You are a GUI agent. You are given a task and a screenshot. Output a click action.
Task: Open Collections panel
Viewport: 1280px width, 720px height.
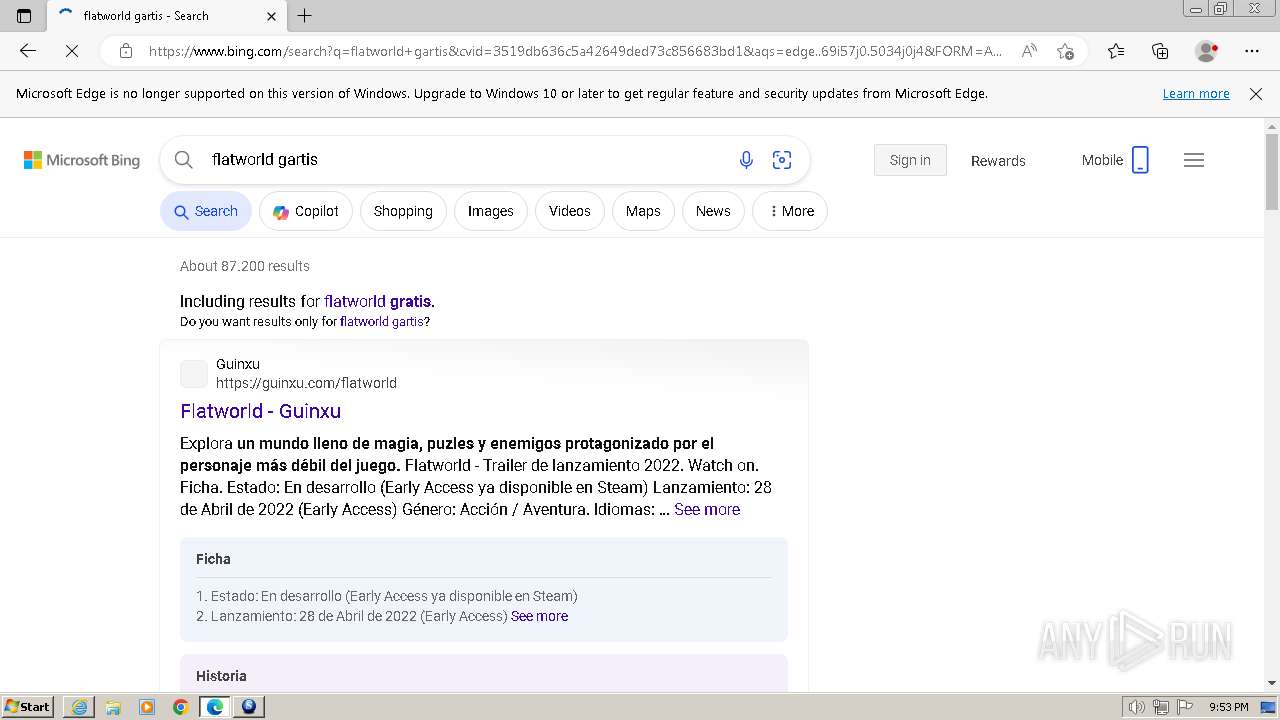[x=1160, y=51]
